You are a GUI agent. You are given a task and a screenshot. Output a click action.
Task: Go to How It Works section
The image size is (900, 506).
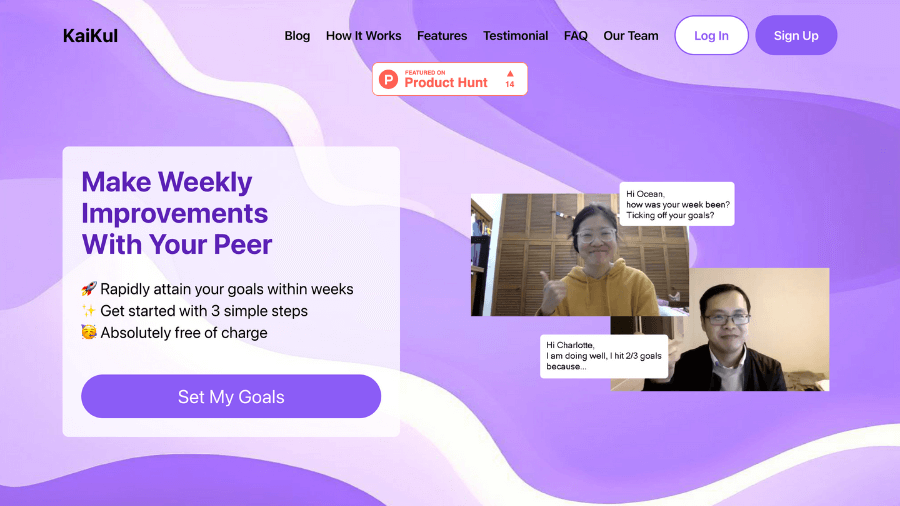(x=363, y=36)
